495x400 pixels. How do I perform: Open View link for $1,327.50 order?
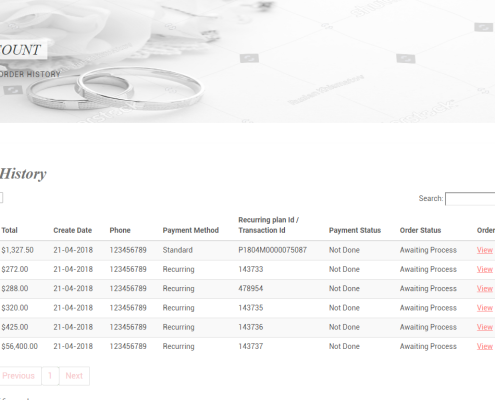coord(485,250)
